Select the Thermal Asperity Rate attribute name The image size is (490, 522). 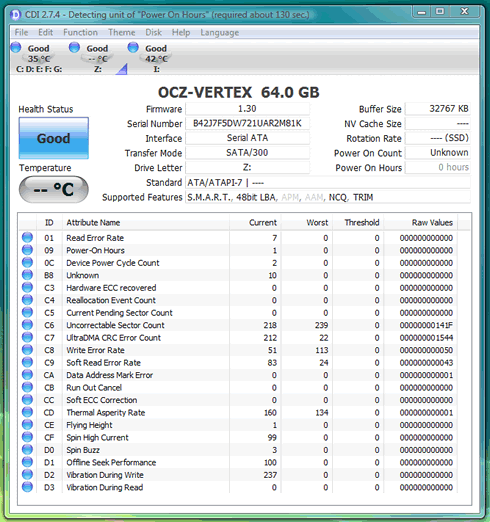click(x=106, y=413)
